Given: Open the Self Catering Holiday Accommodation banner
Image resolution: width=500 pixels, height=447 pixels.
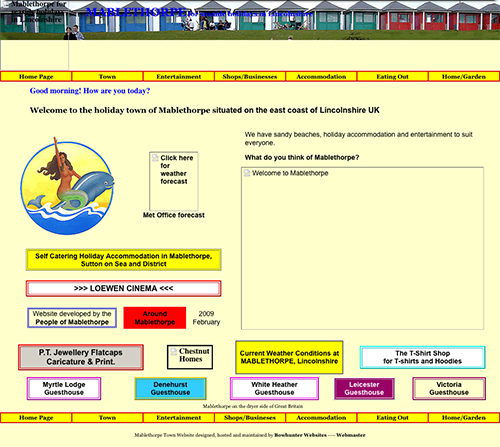Looking at the screenshot, I should click(x=124, y=260).
